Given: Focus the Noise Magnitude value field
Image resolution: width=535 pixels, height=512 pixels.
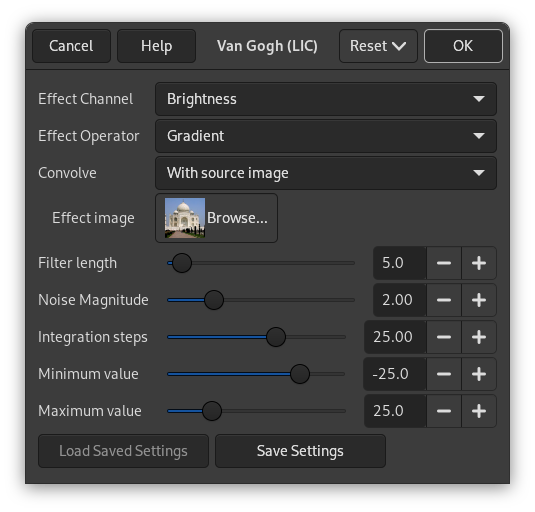Looking at the screenshot, I should point(400,300).
